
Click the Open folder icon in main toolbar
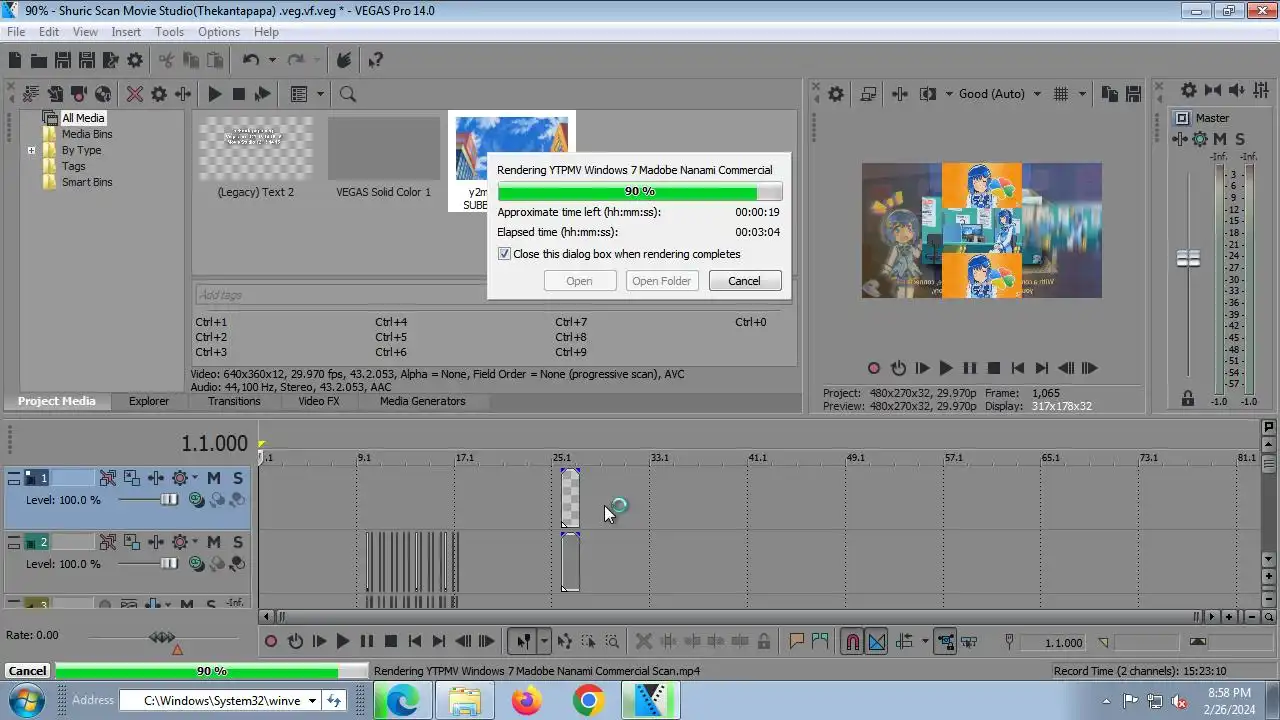38,60
